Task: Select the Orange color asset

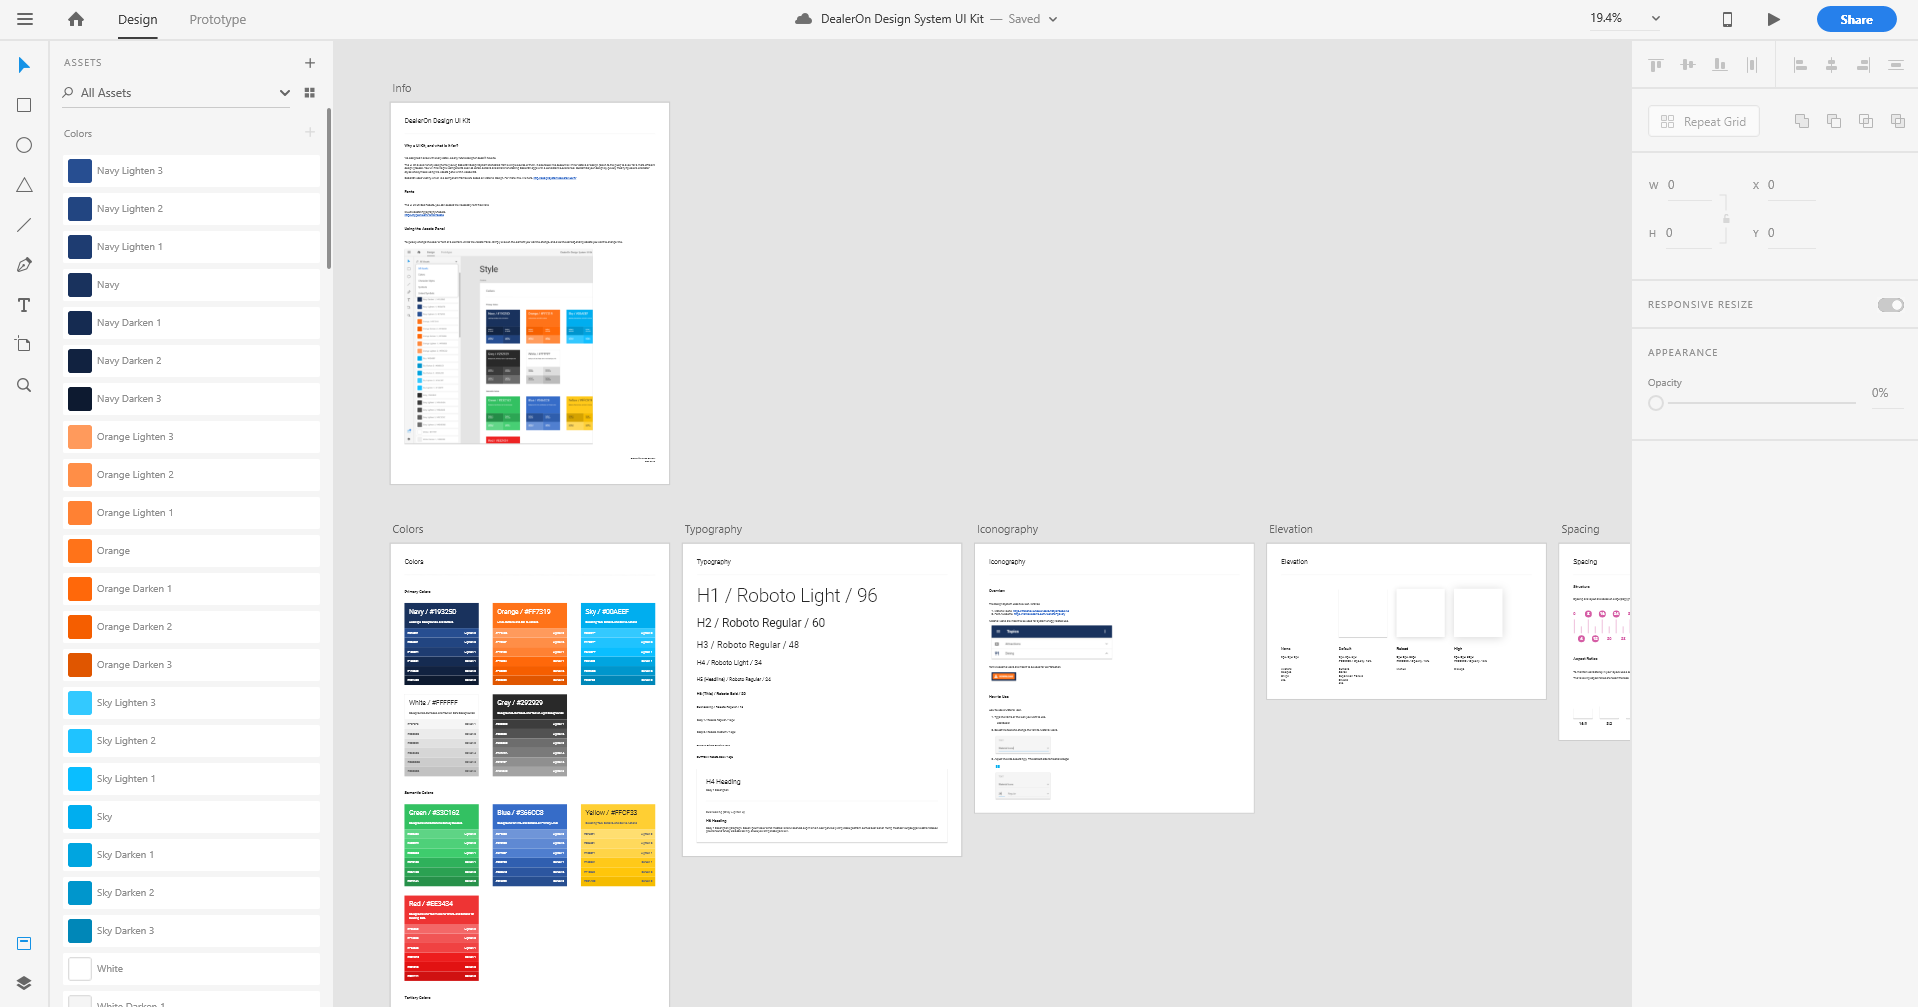Action: (192, 551)
